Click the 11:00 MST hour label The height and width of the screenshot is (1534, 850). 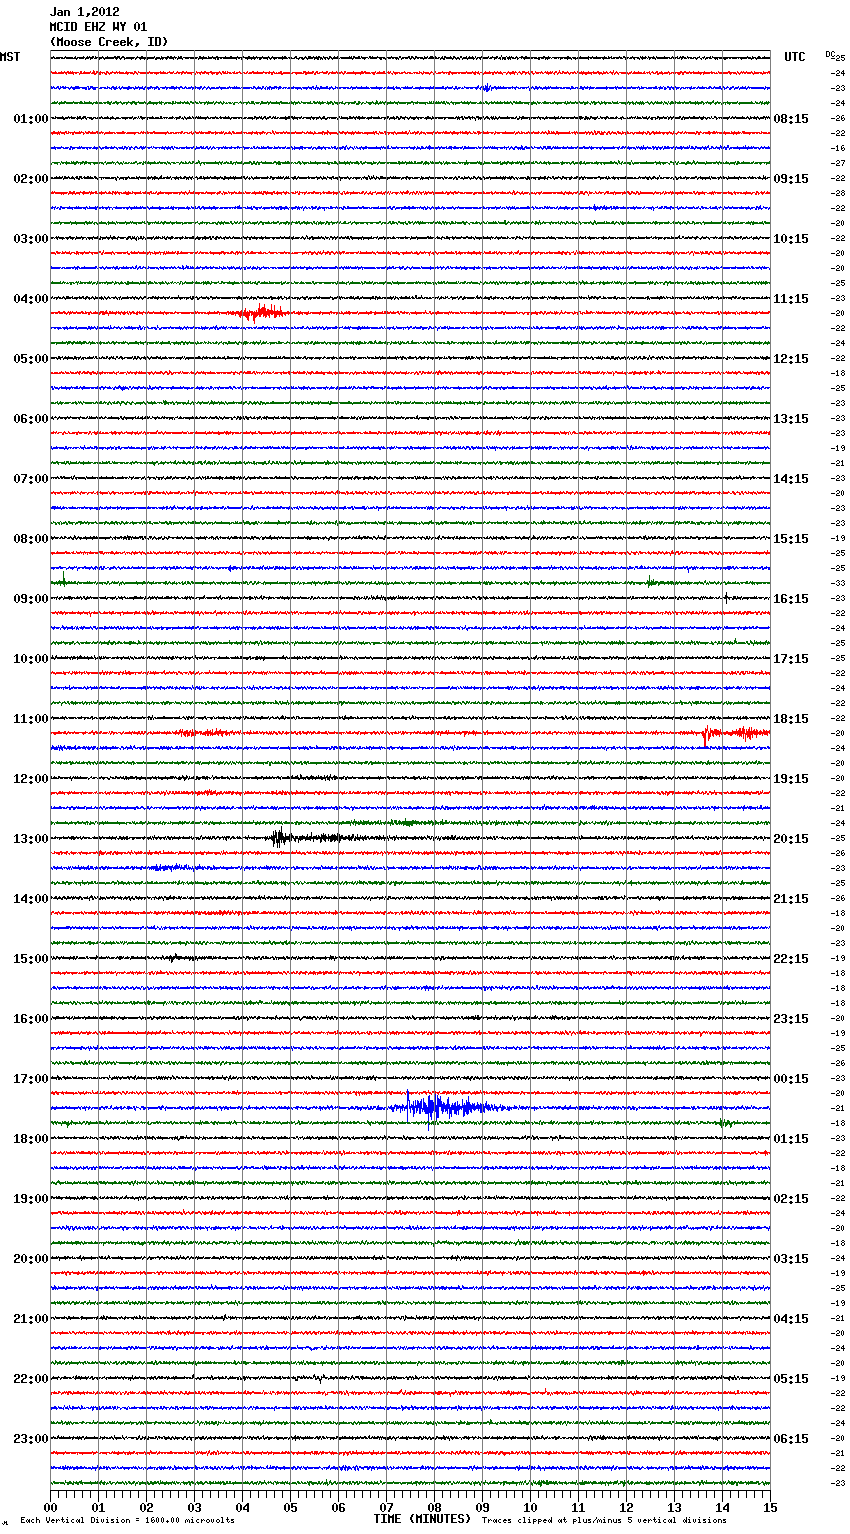(x=31, y=719)
